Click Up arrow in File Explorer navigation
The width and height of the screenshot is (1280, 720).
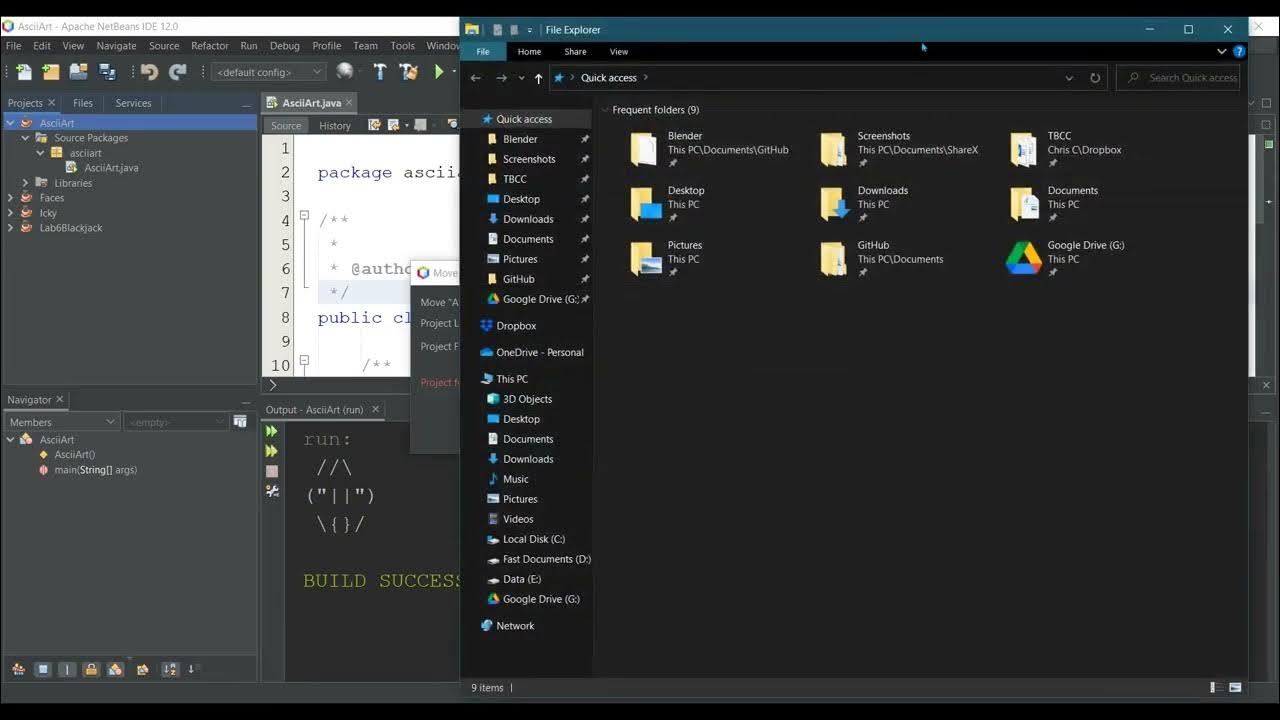[x=538, y=78]
